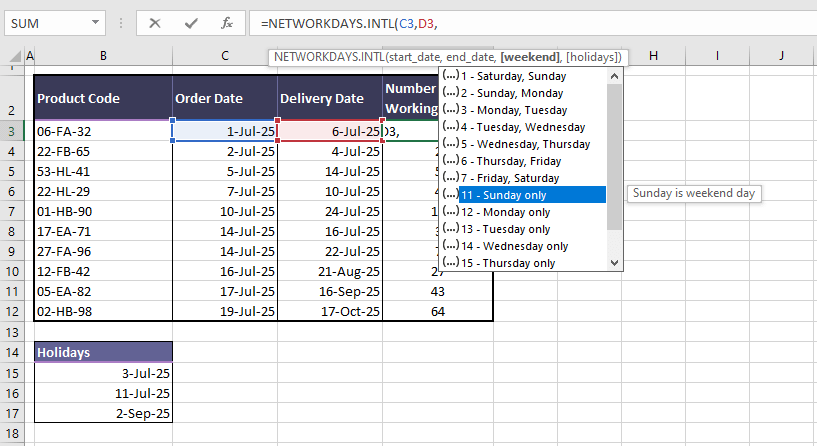Click the Product Code header cell
Viewport: 817px width, 446px height.
tap(103, 98)
